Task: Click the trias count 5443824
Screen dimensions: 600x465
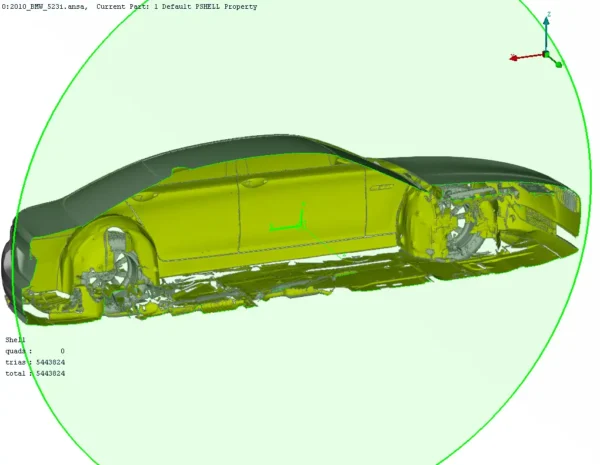Action: pyautogui.click(x=51, y=362)
